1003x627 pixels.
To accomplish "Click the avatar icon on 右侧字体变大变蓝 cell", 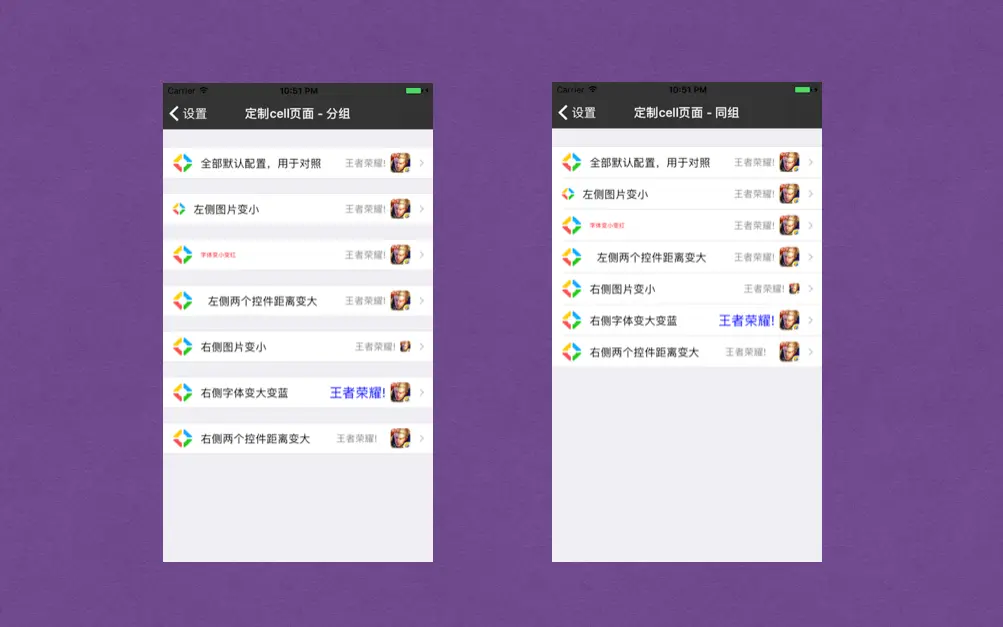I will click(x=399, y=392).
